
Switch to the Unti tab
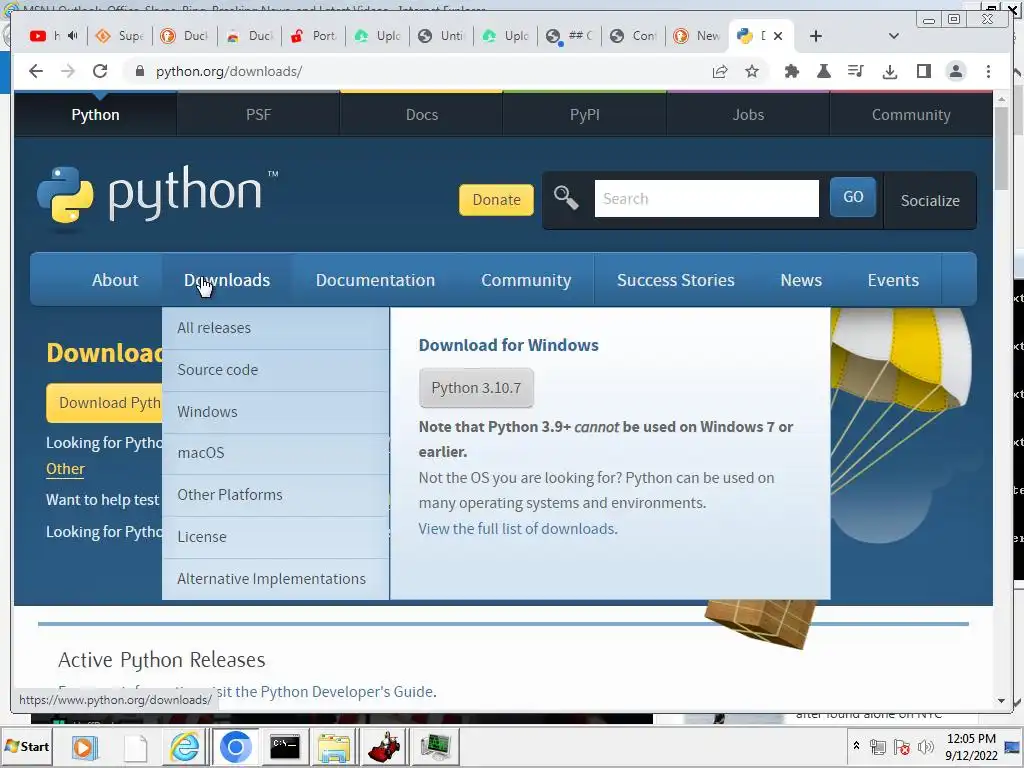pyautogui.click(x=441, y=36)
